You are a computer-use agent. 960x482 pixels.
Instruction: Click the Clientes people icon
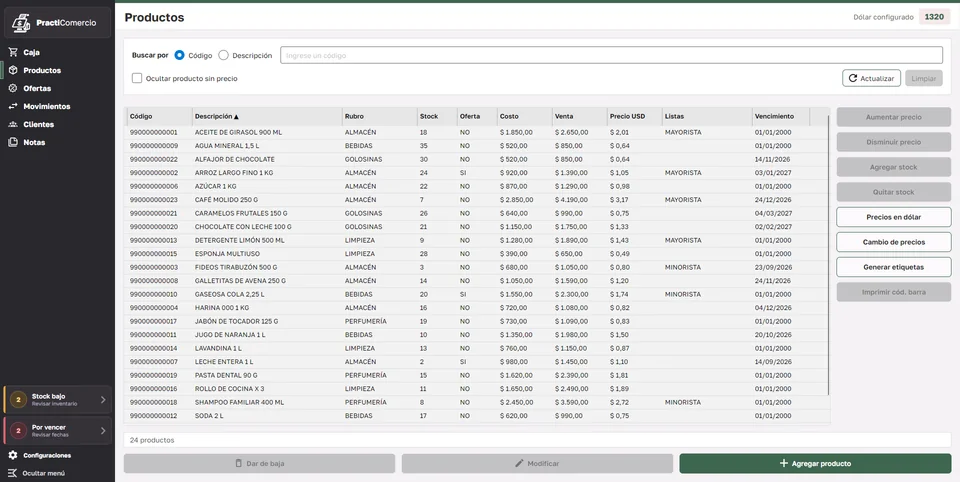(x=13, y=124)
